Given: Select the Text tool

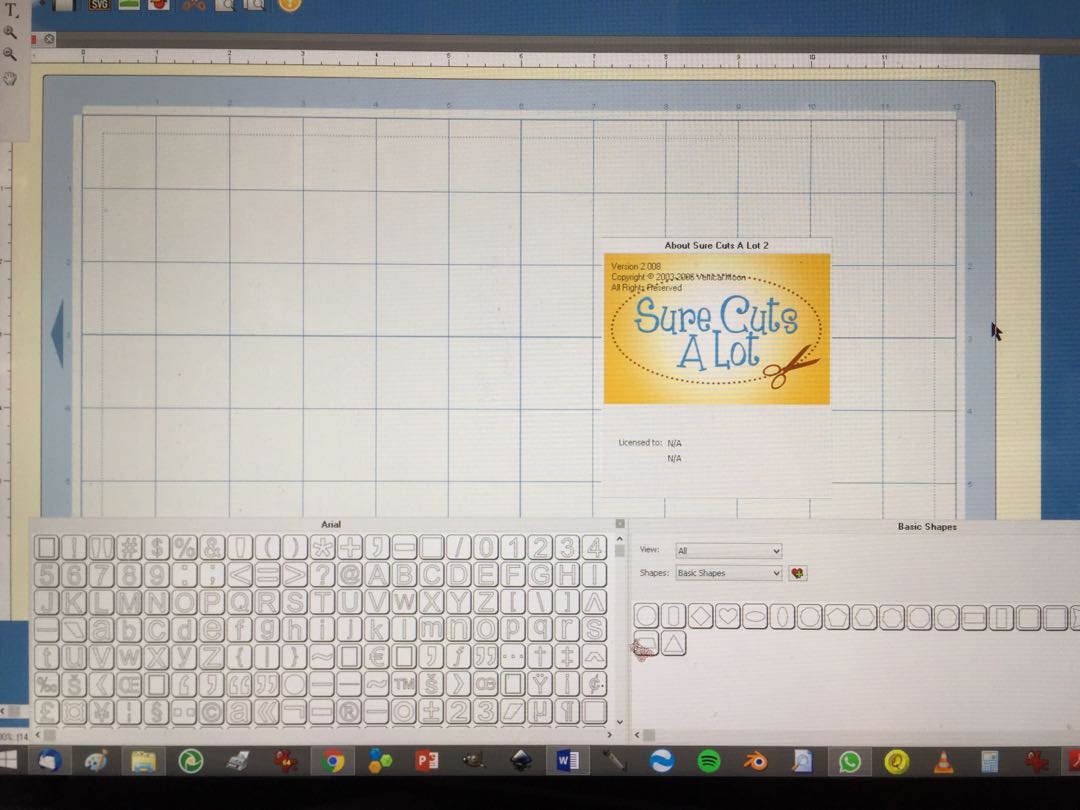Looking at the screenshot, I should click(x=10, y=10).
